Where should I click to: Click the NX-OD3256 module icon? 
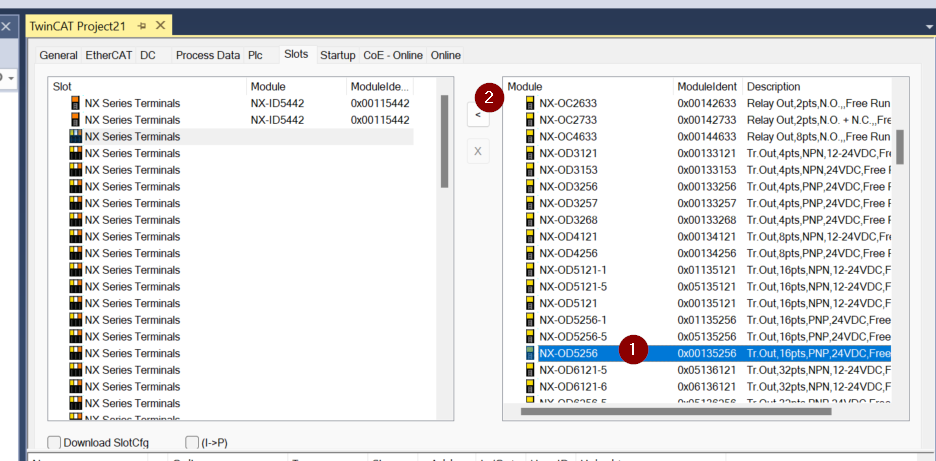[529, 187]
